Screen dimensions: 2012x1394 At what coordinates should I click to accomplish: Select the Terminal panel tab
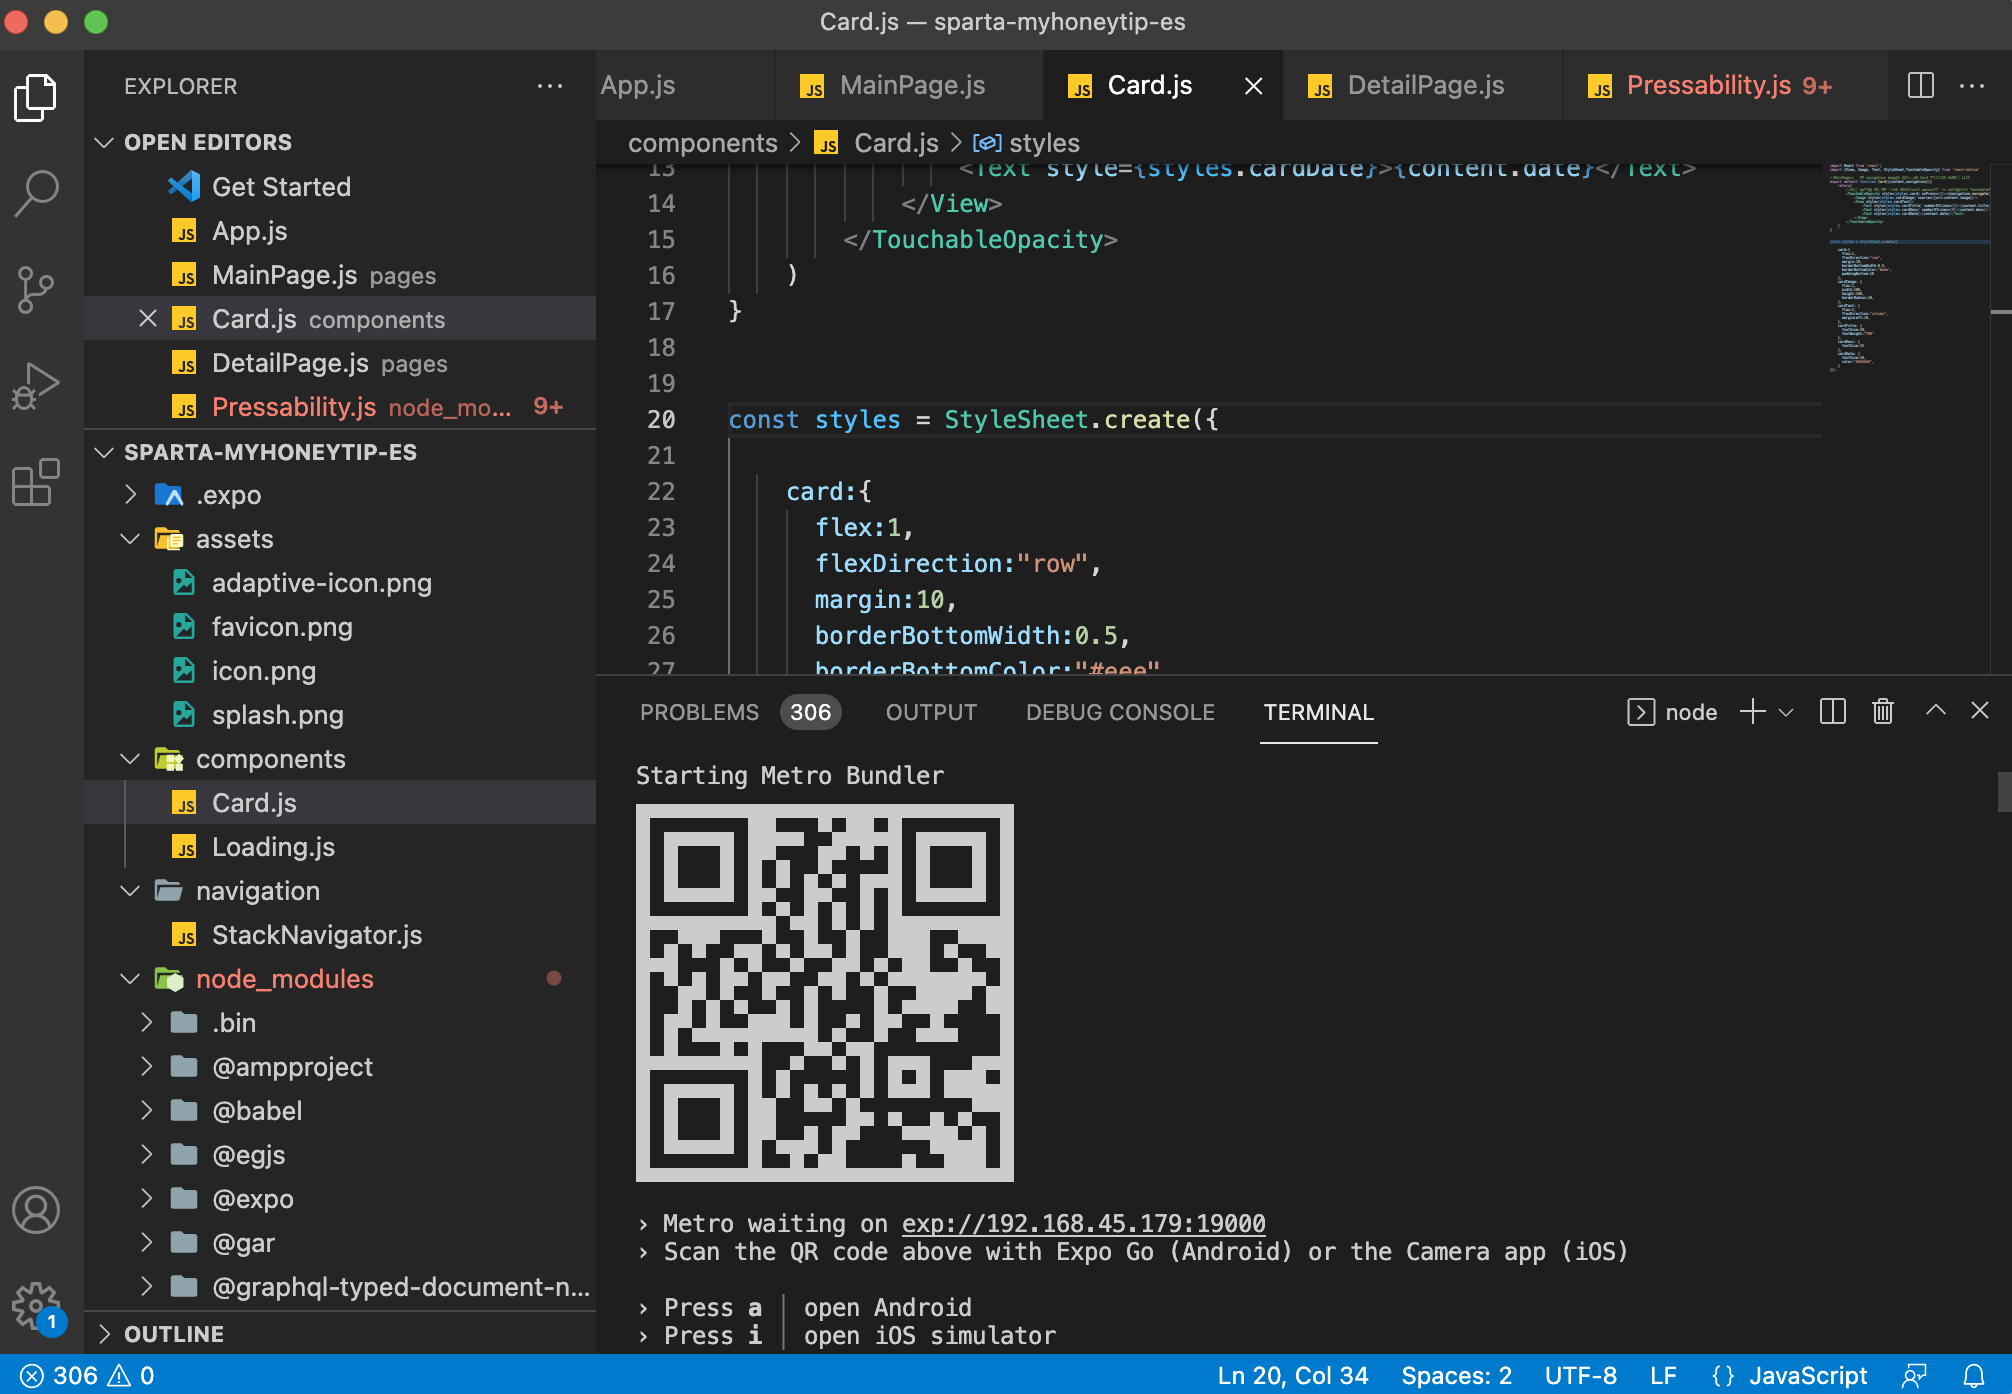1318,712
